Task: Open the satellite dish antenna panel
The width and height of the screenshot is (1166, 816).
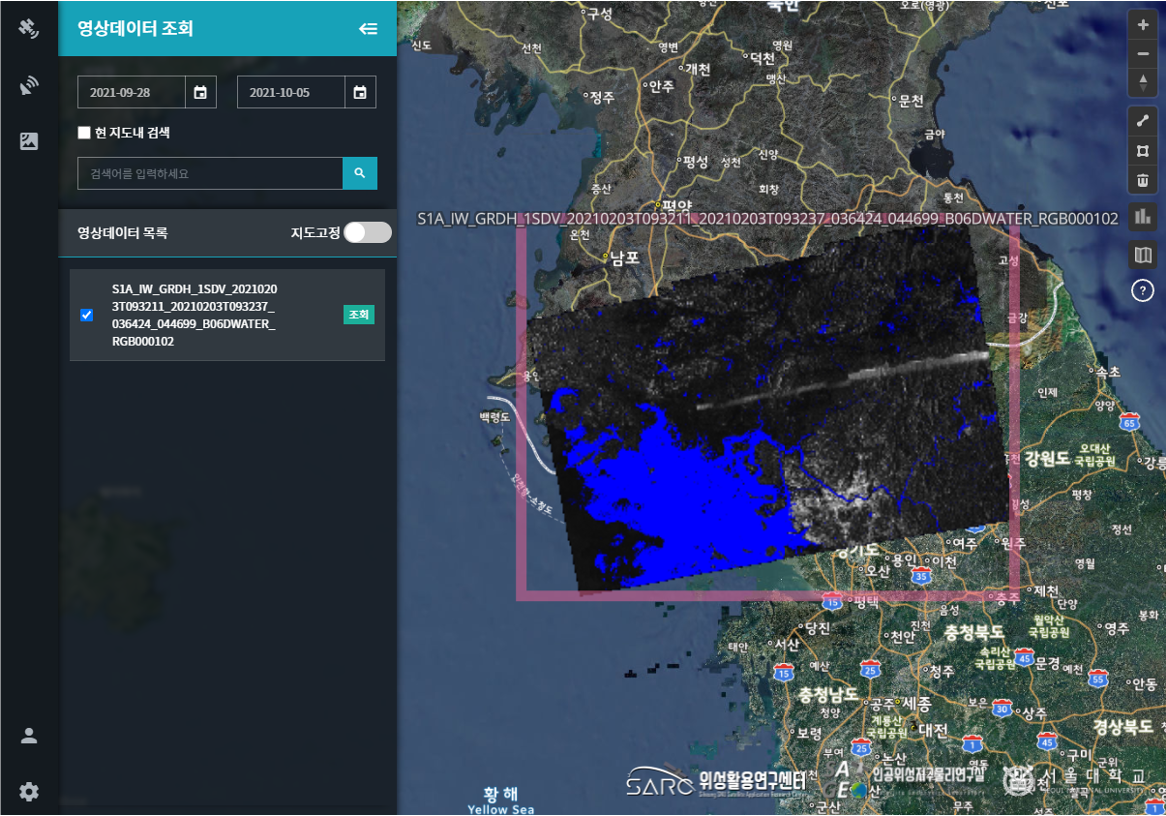Action: click(x=29, y=86)
